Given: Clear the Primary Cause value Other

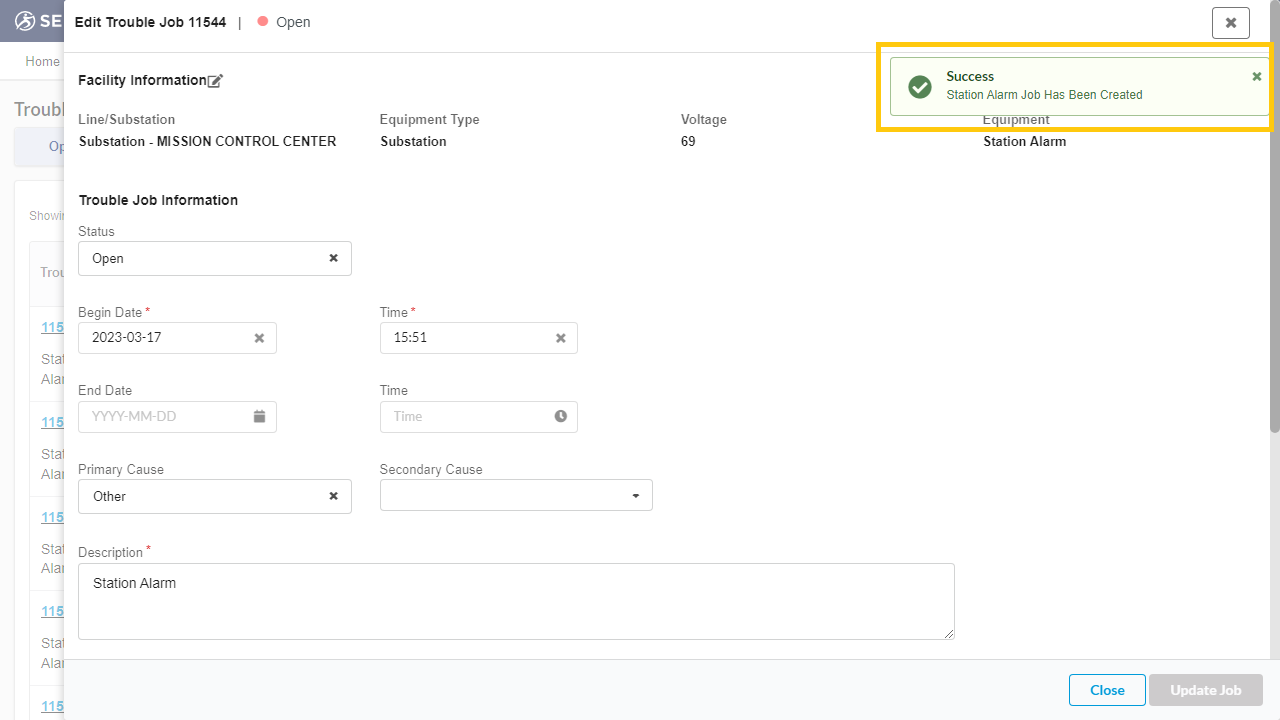Looking at the screenshot, I should [x=334, y=496].
